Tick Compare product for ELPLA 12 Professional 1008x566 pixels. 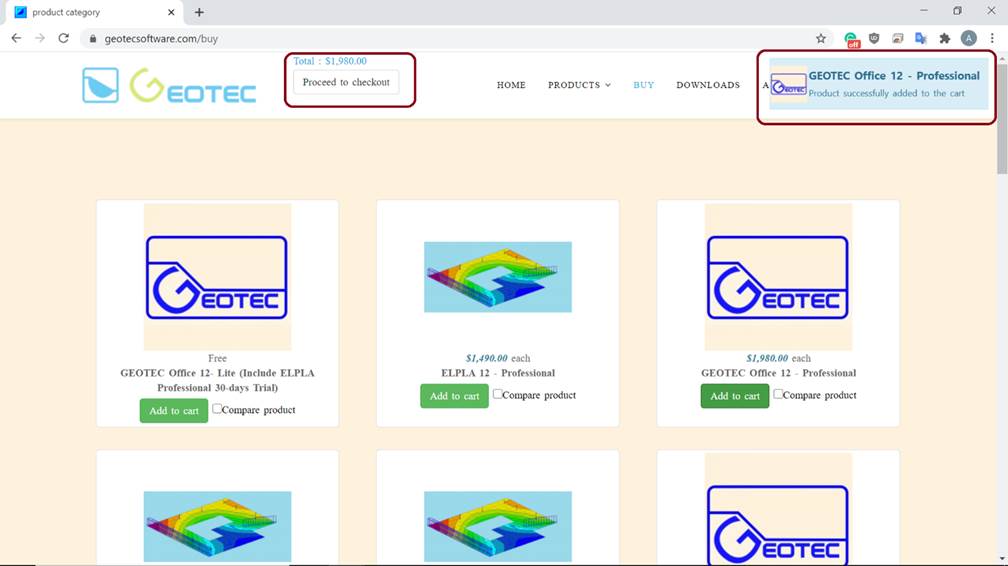point(498,394)
